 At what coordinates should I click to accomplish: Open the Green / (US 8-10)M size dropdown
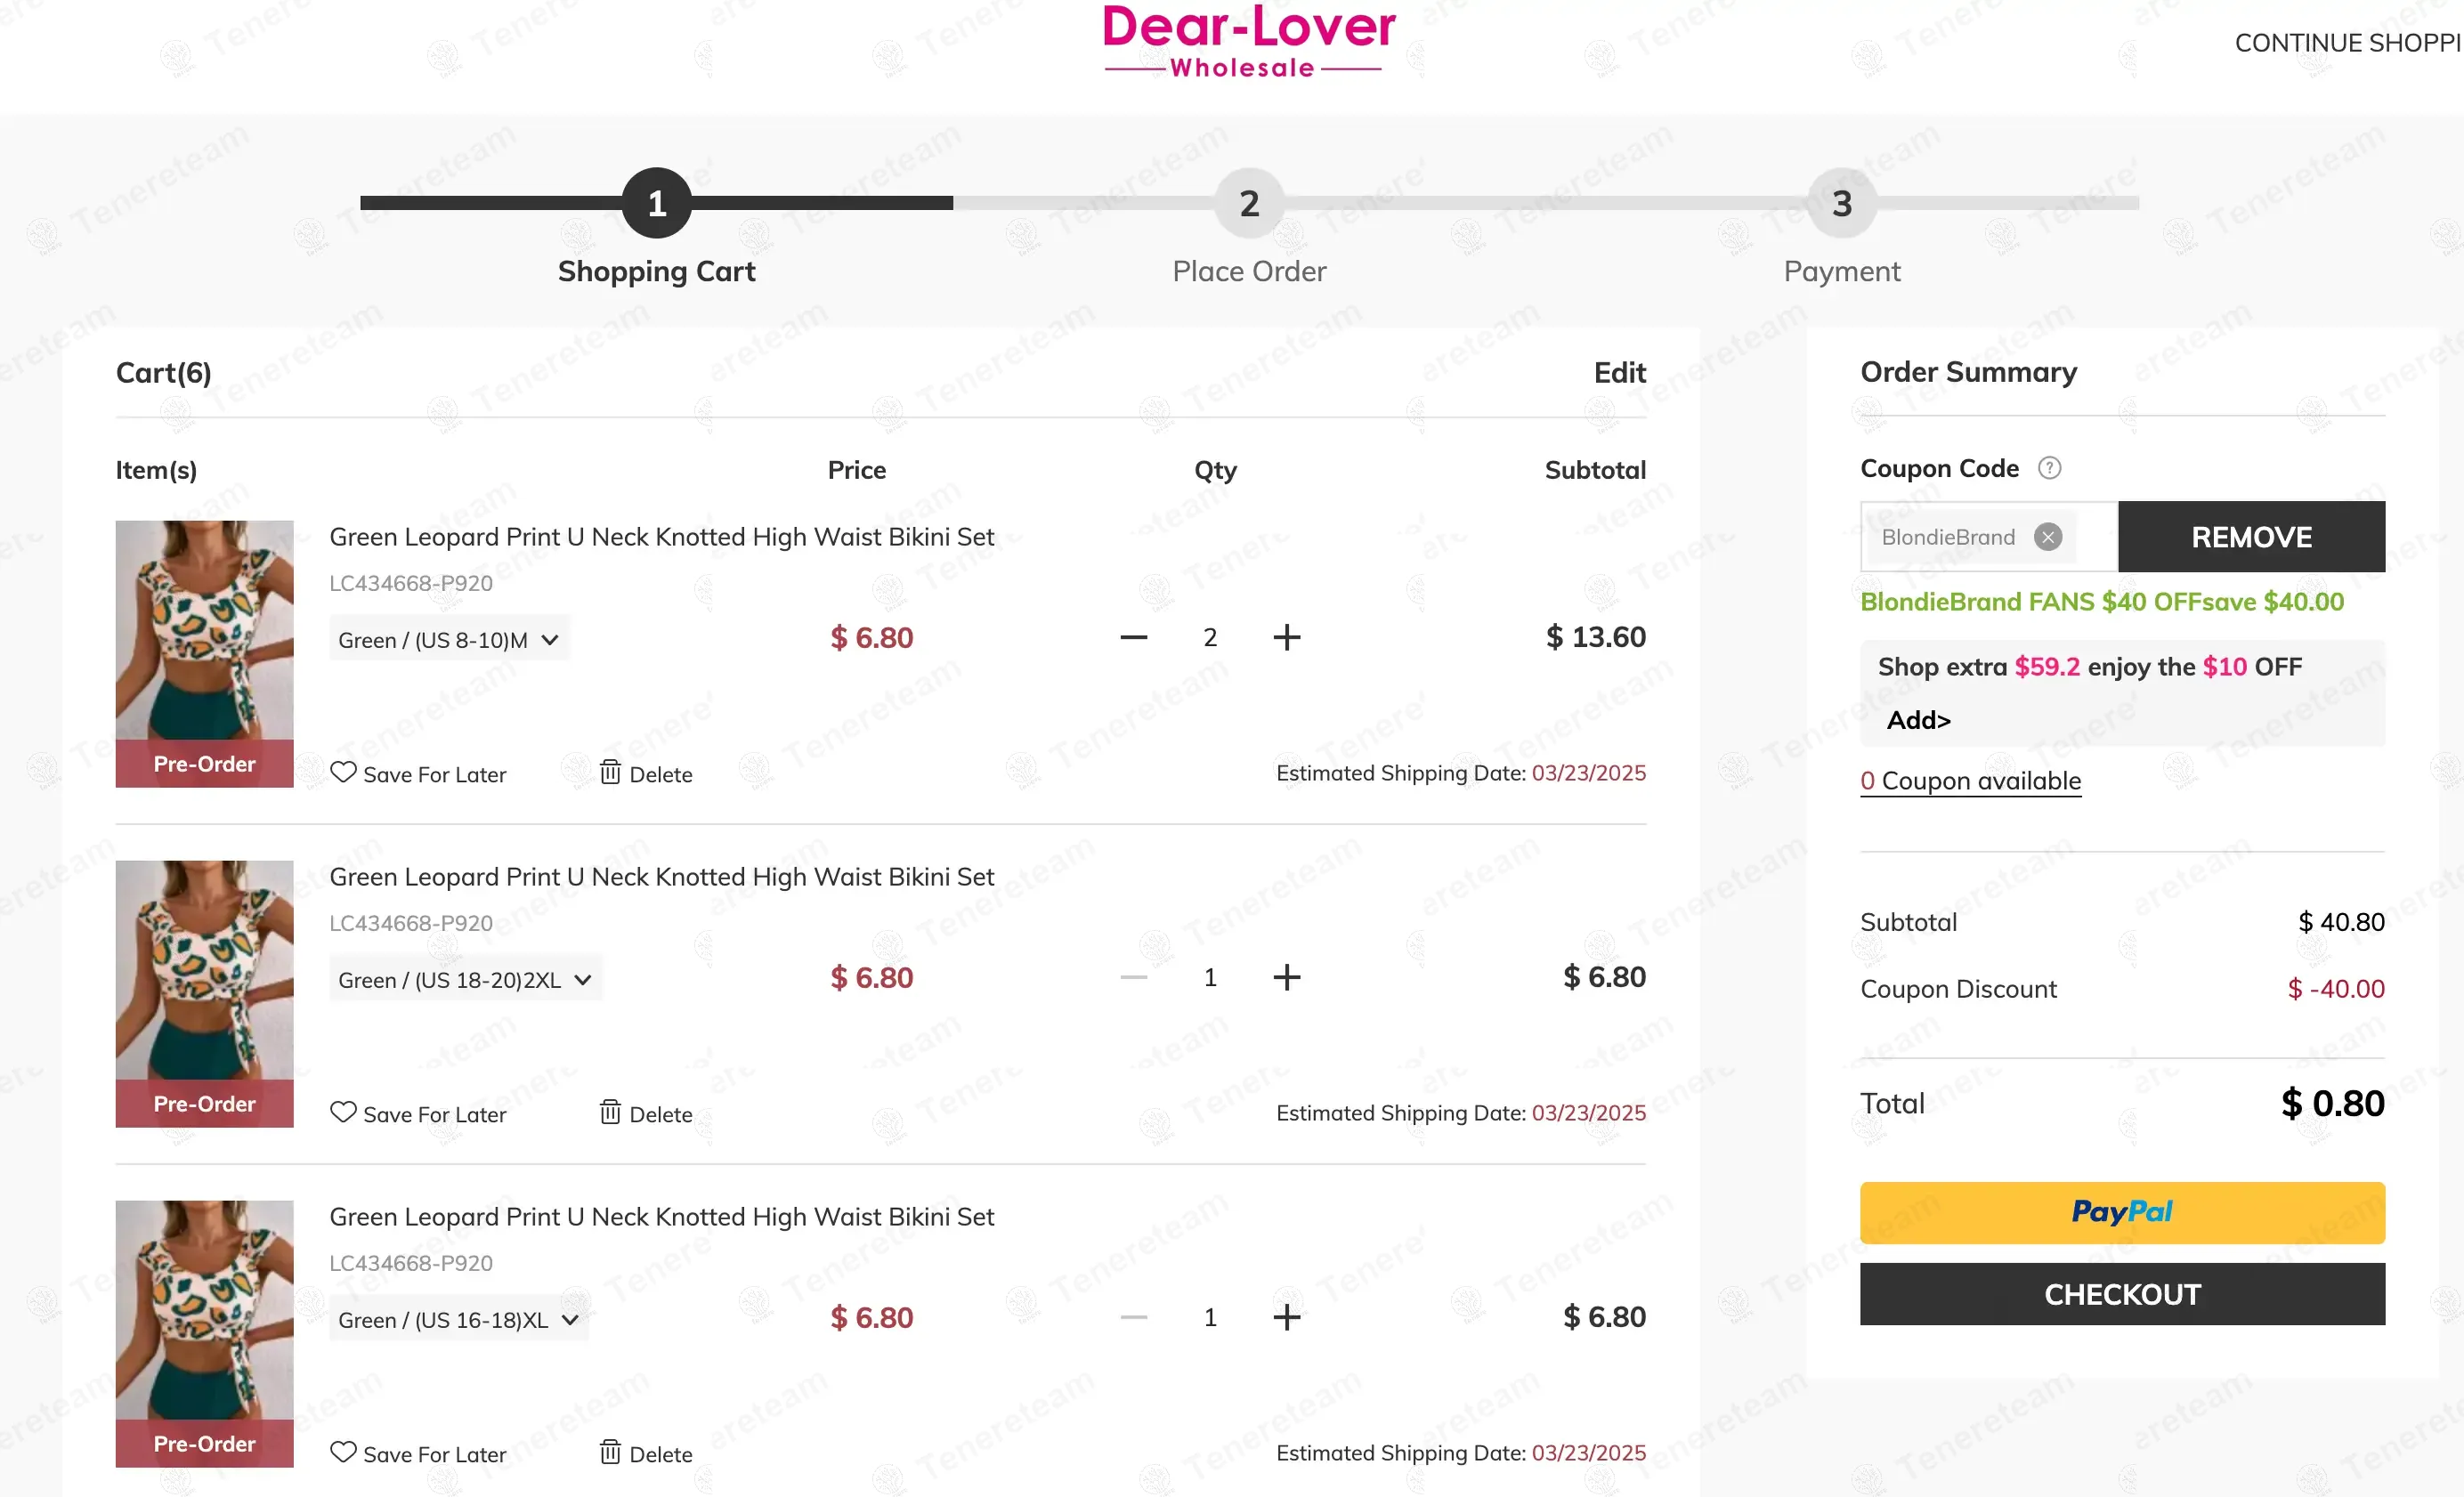(x=449, y=640)
